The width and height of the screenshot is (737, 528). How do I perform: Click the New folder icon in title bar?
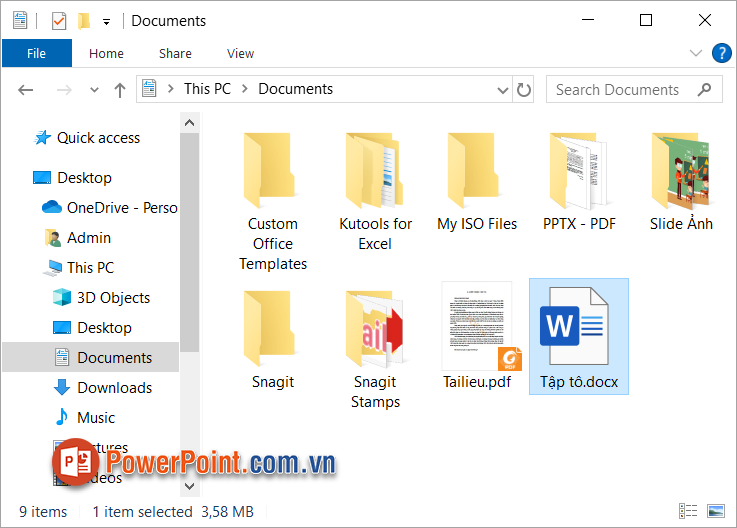84,21
